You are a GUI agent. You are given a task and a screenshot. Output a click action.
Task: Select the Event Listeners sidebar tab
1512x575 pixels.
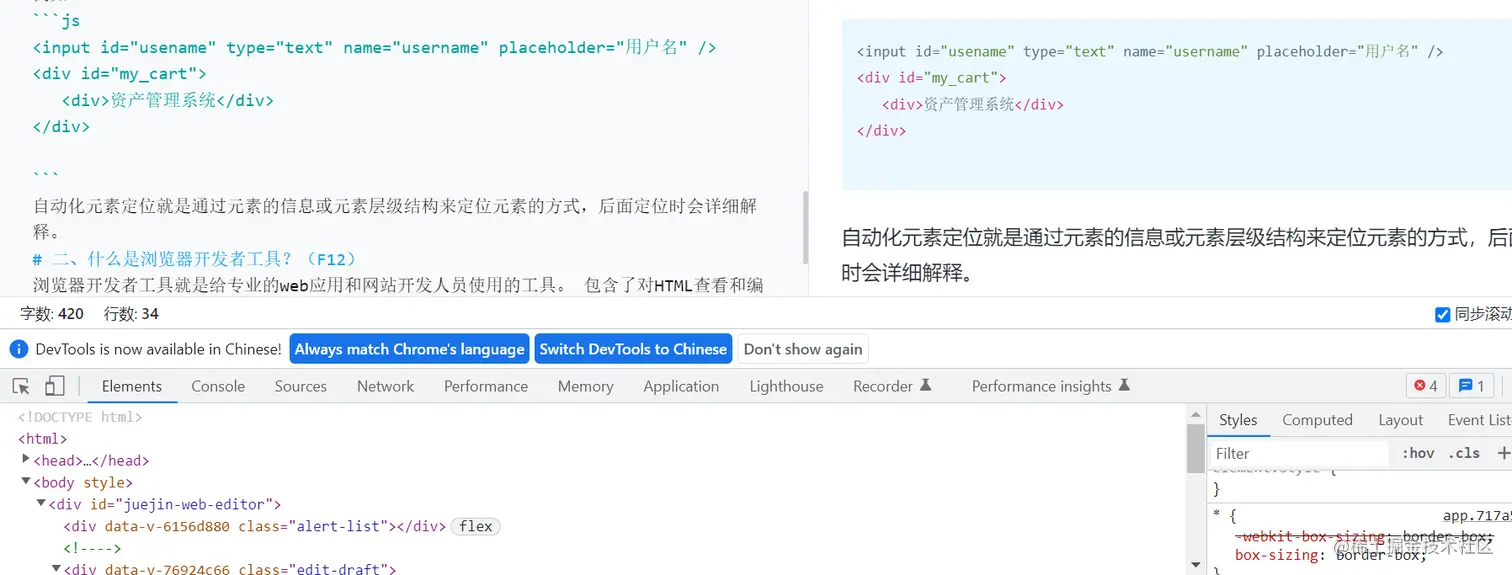[1479, 420]
